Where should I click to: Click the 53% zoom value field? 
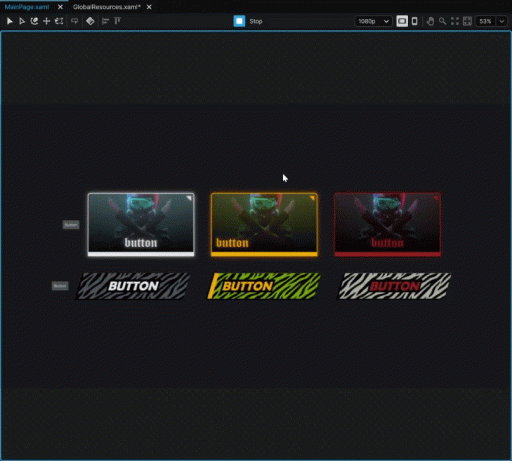pyautogui.click(x=485, y=21)
